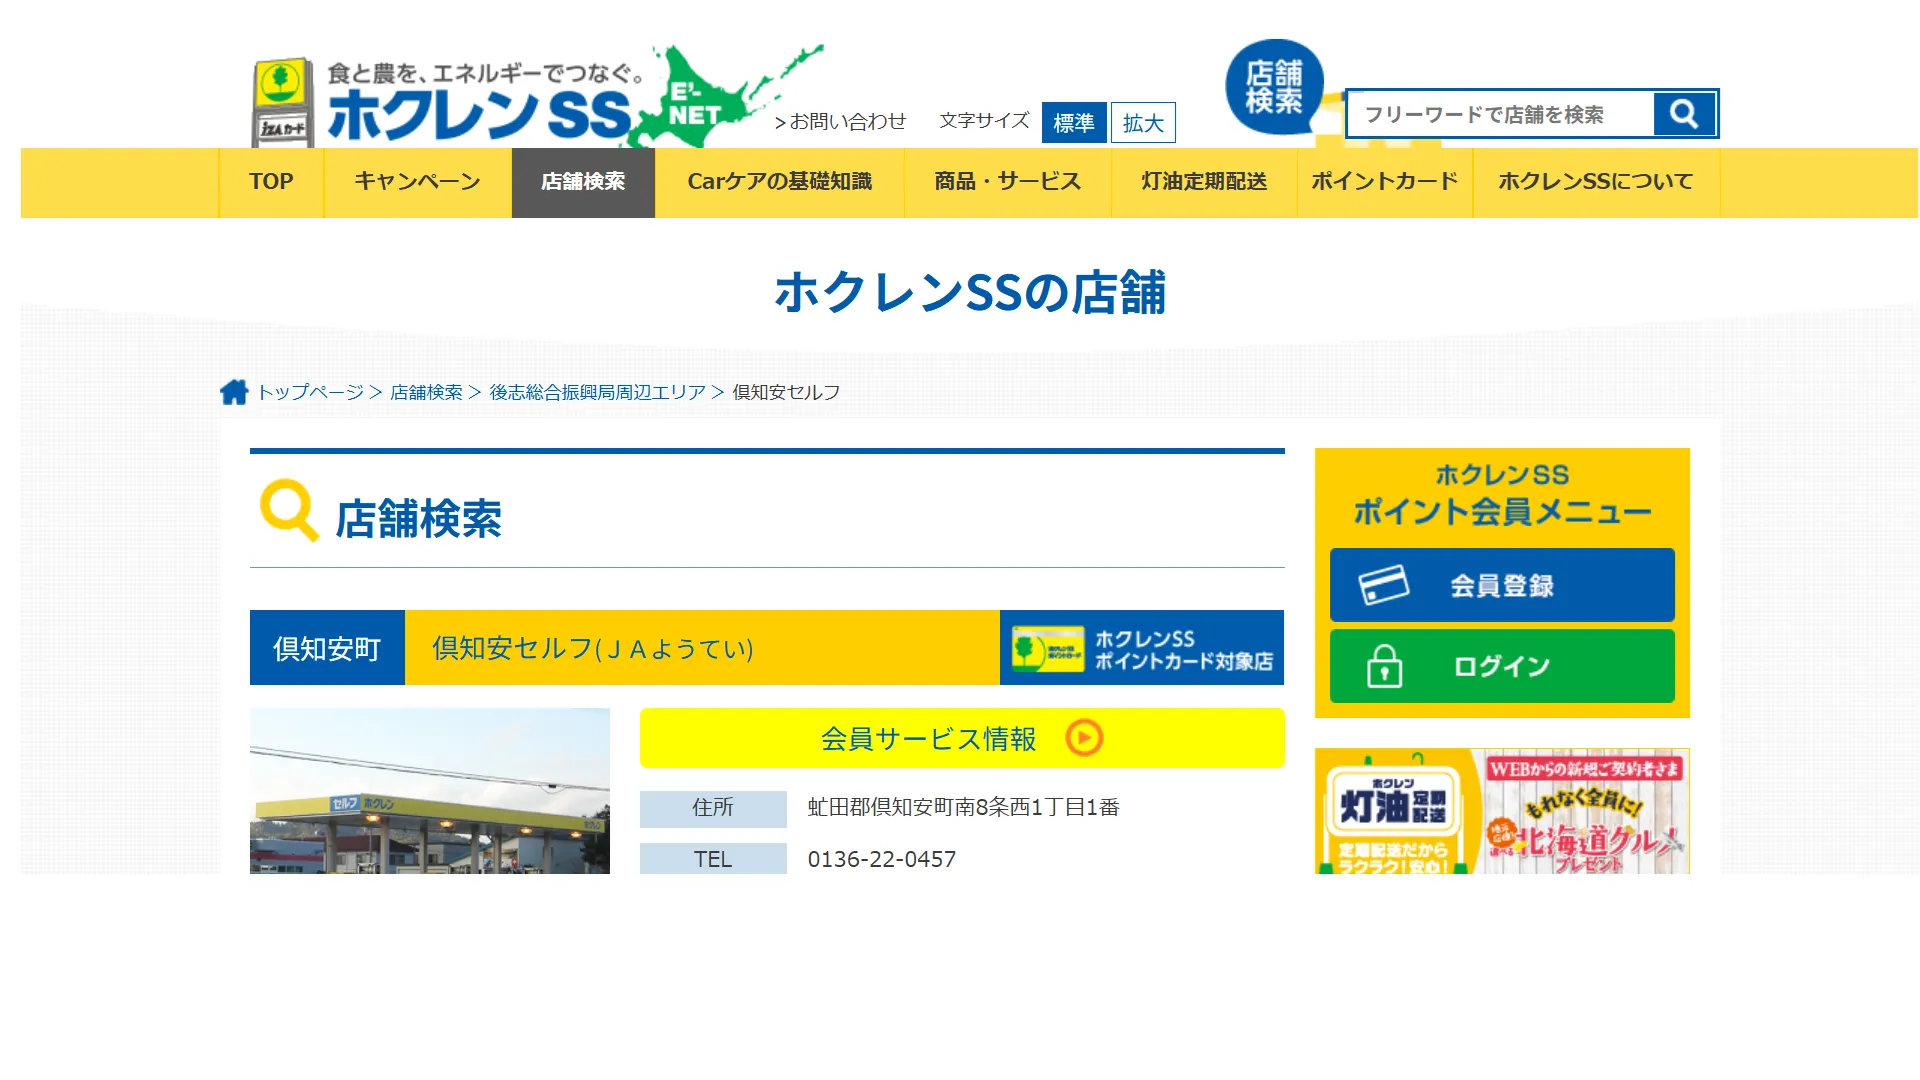Click the padlock icon on ログイン
This screenshot has width=1920, height=1080.
coord(1384,666)
